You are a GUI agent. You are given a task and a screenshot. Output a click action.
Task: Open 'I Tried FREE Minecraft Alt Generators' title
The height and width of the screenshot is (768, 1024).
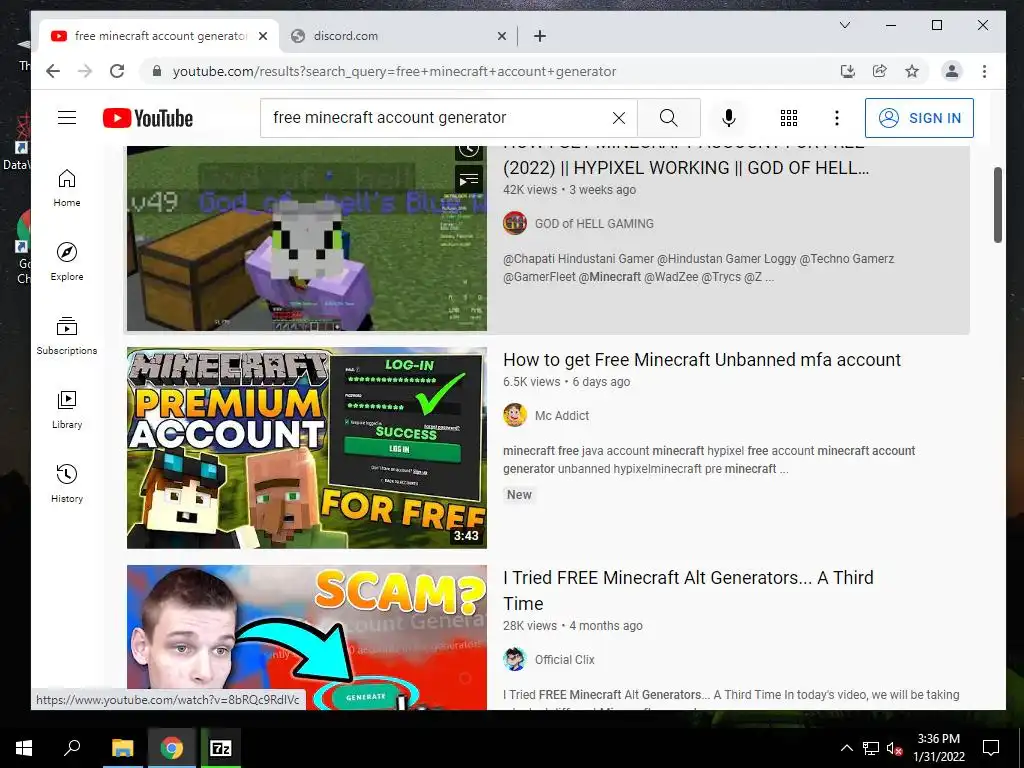point(688,590)
